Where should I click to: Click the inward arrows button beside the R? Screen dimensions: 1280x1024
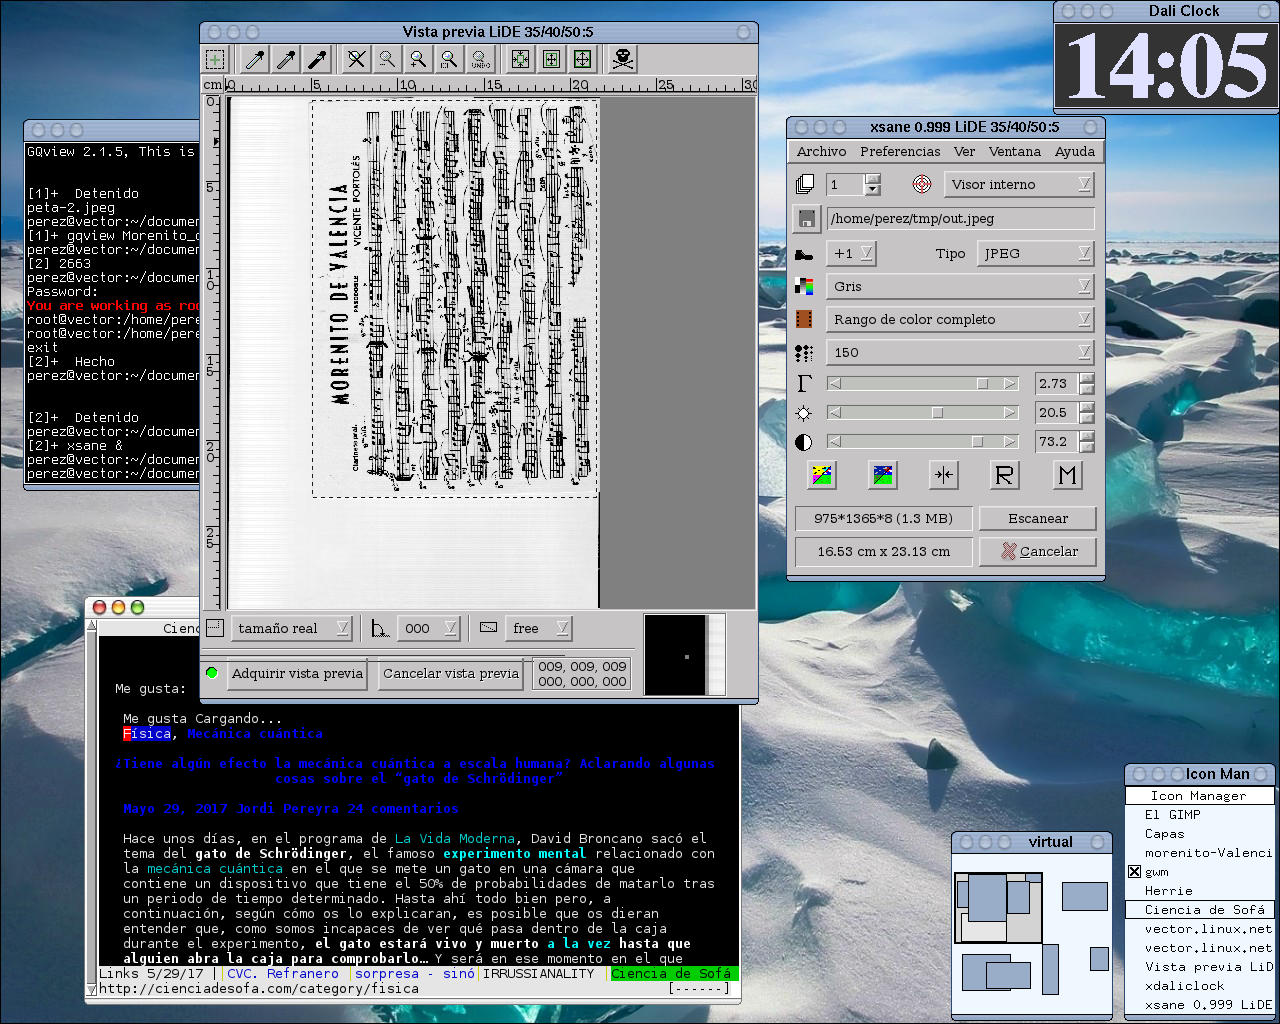point(944,475)
